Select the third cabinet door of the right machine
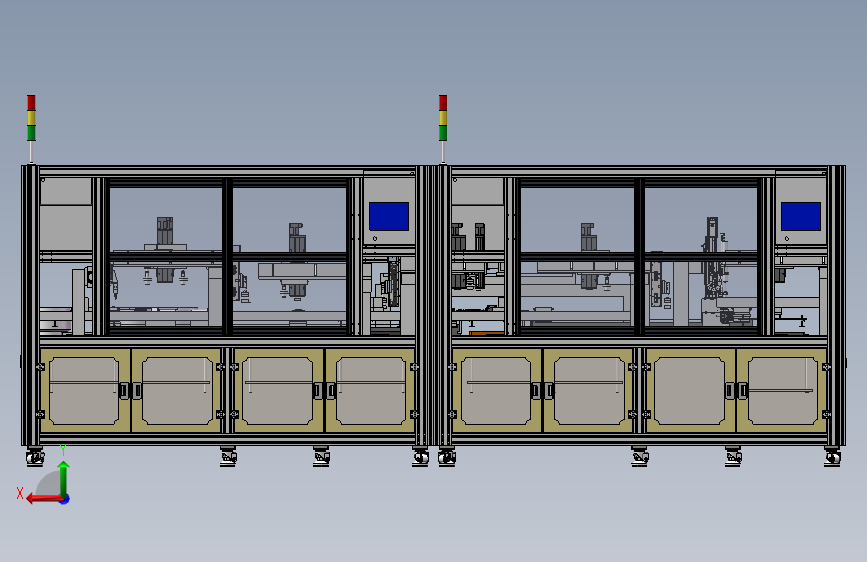The width and height of the screenshot is (867, 562). [691, 391]
